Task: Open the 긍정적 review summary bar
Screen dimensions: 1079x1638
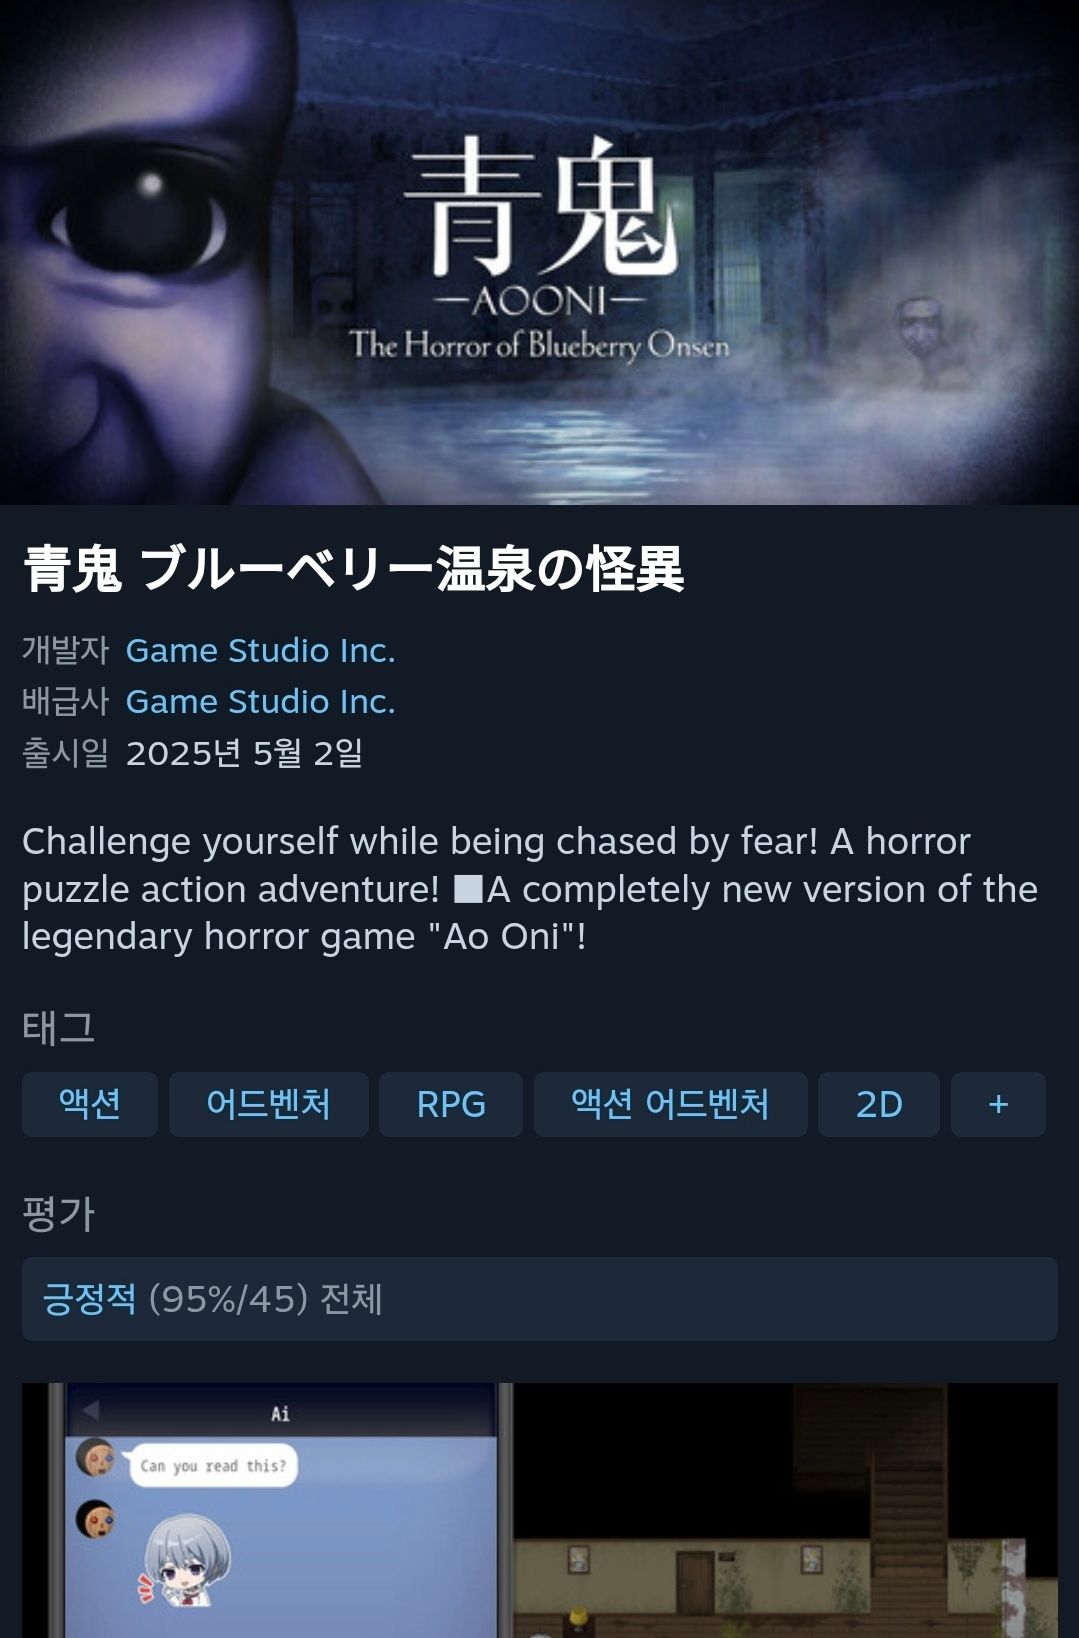Action: [x=540, y=1299]
